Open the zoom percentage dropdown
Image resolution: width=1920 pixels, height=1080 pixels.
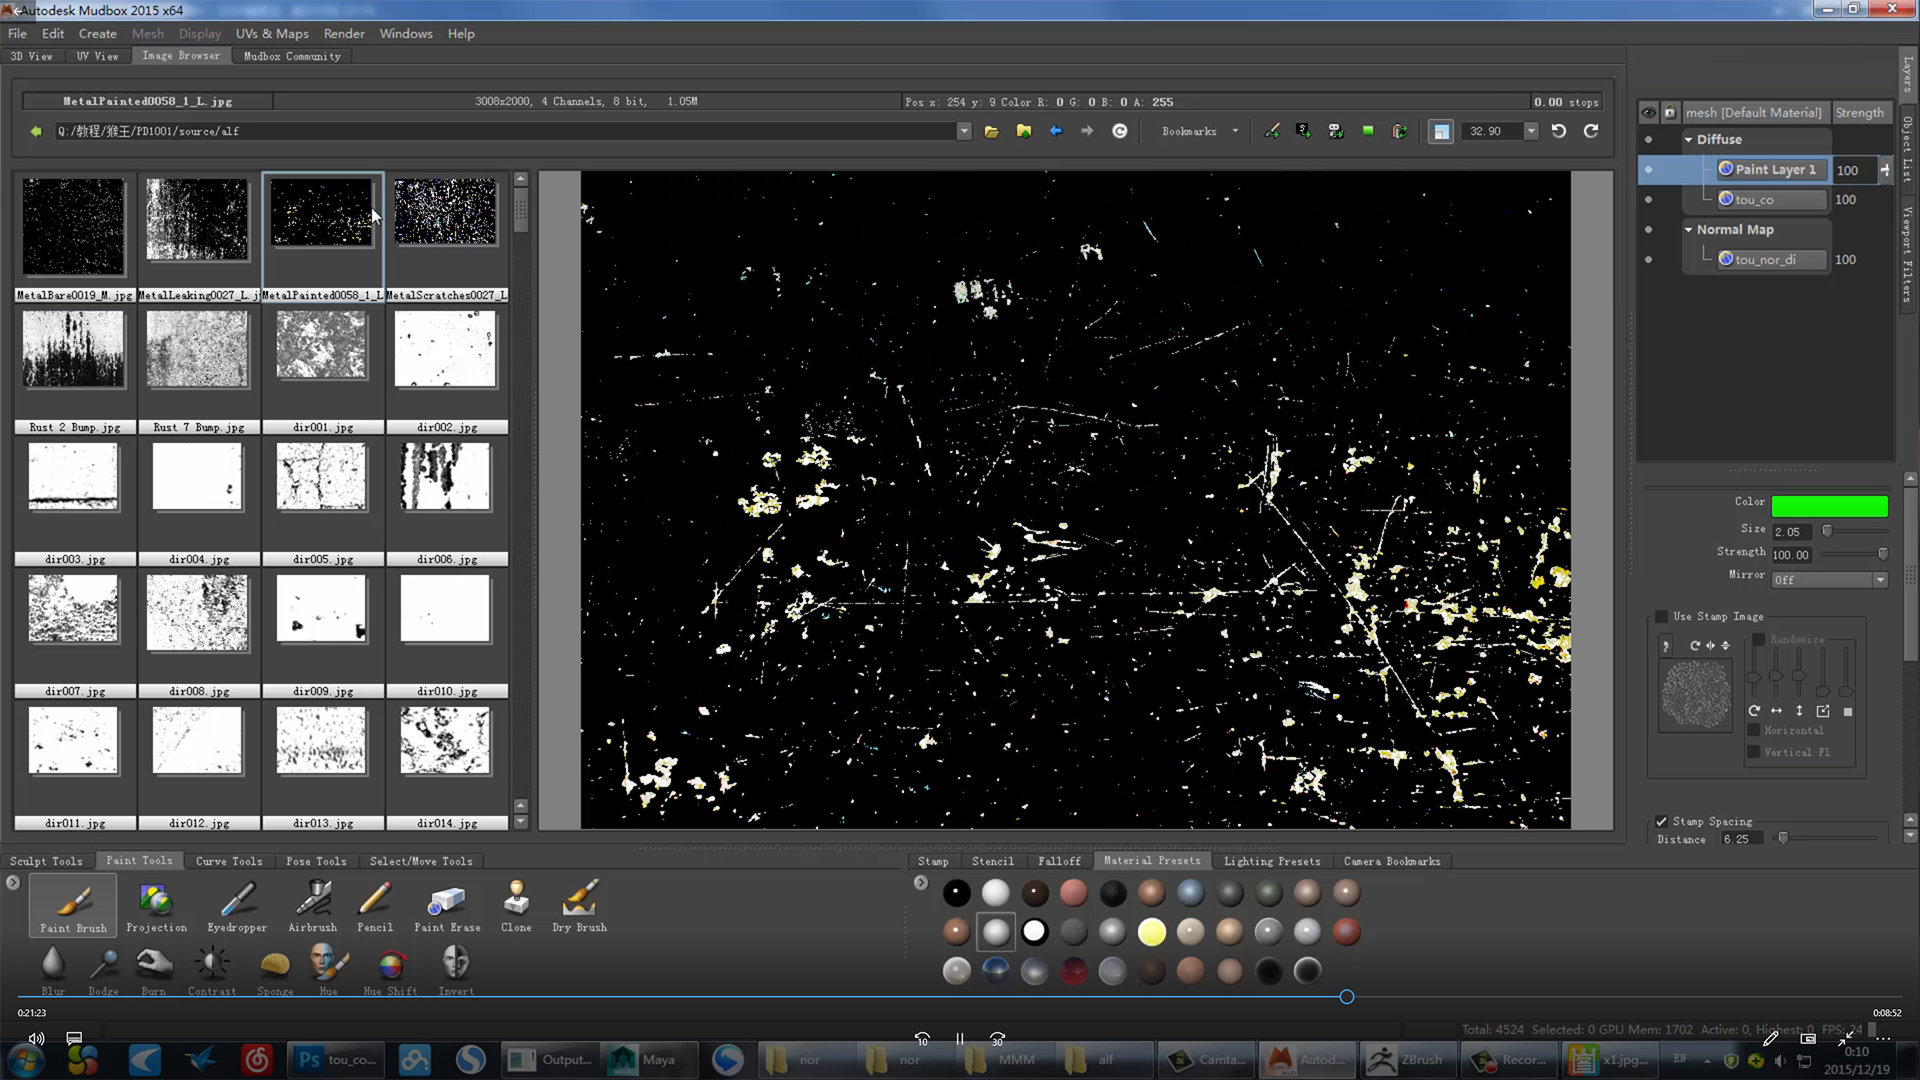[x=1530, y=131]
